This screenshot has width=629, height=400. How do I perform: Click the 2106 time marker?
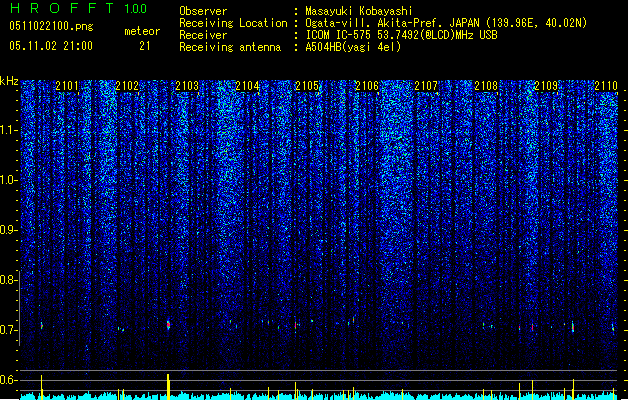pos(367,85)
